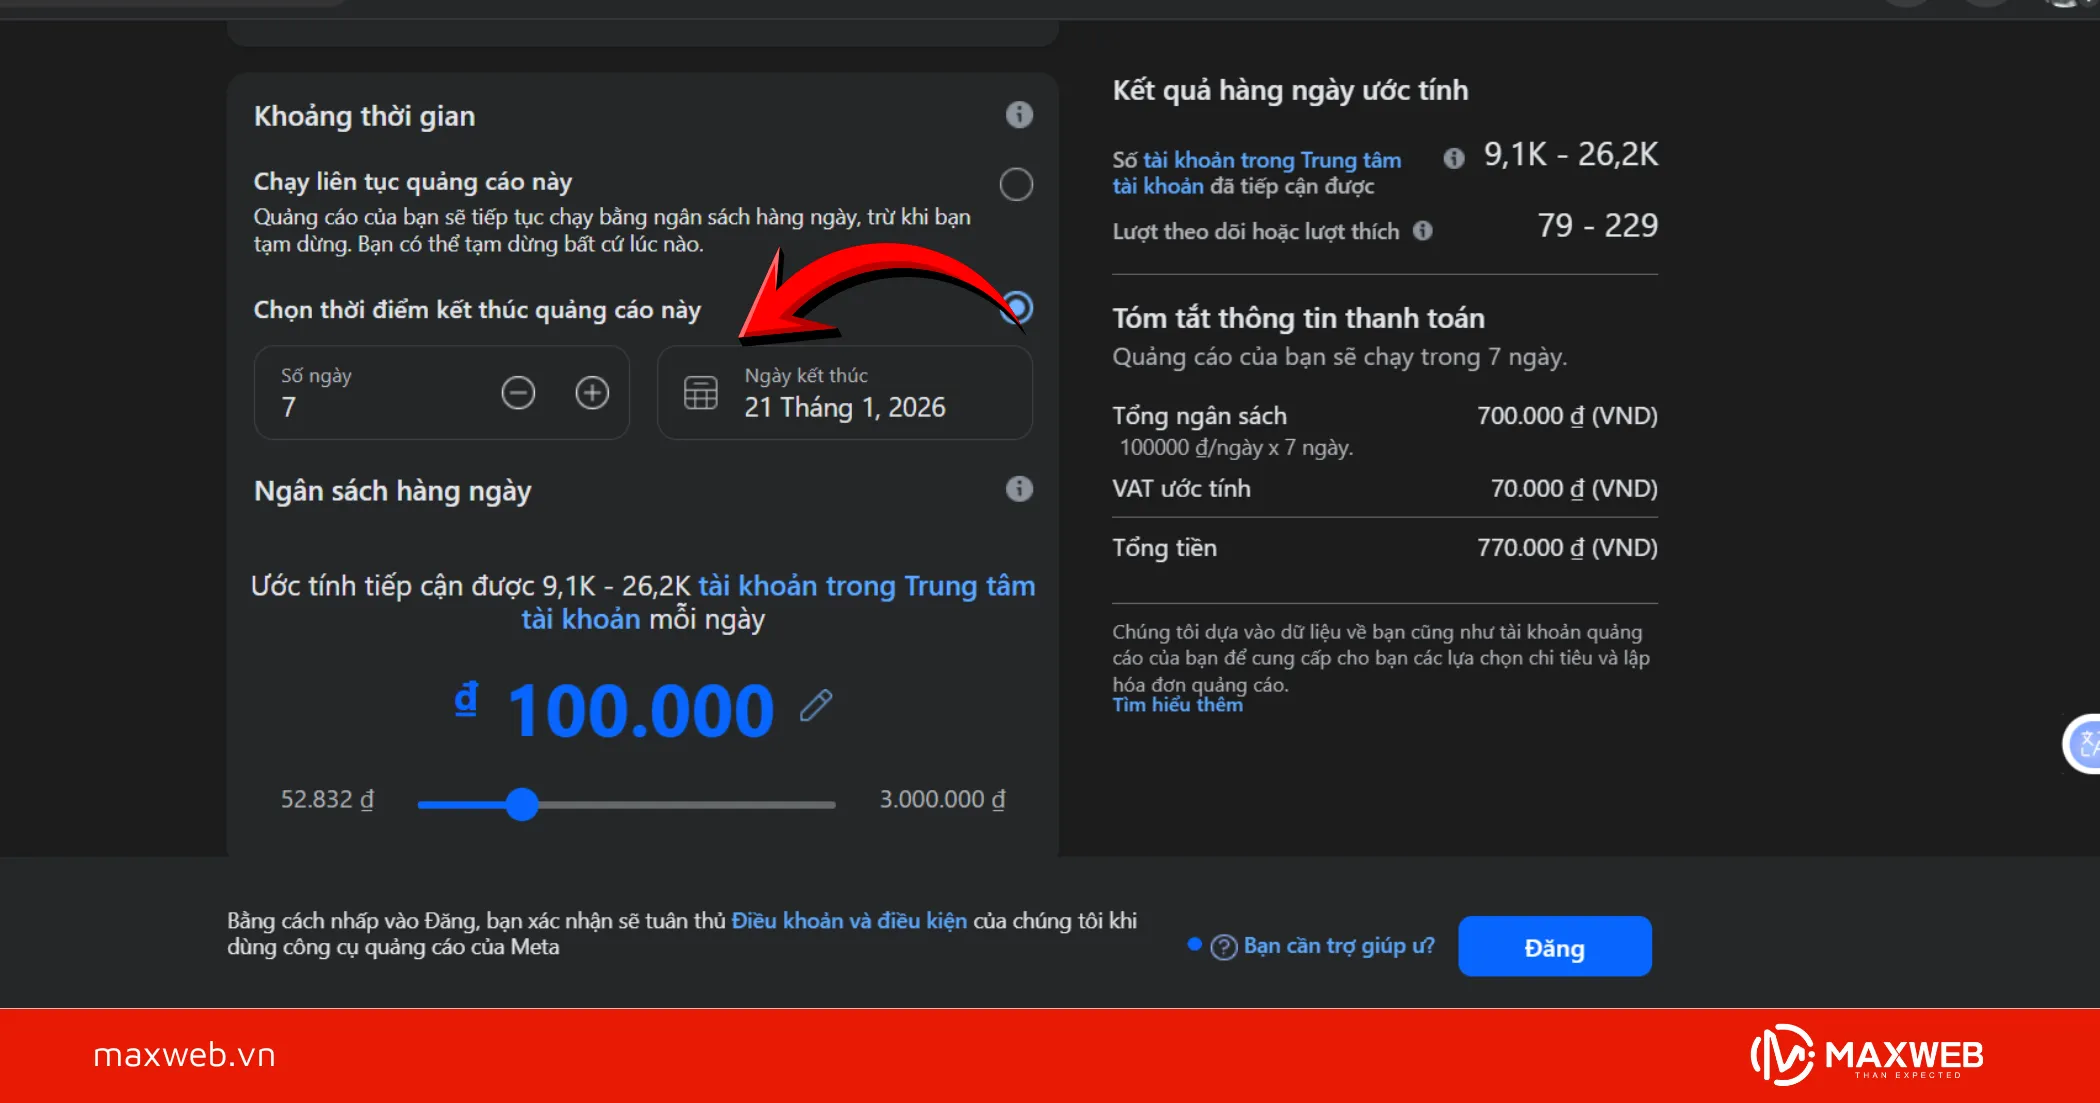Click the Bạn cần trợ giúp ư? link
The image size is (2100, 1103).
click(1338, 946)
